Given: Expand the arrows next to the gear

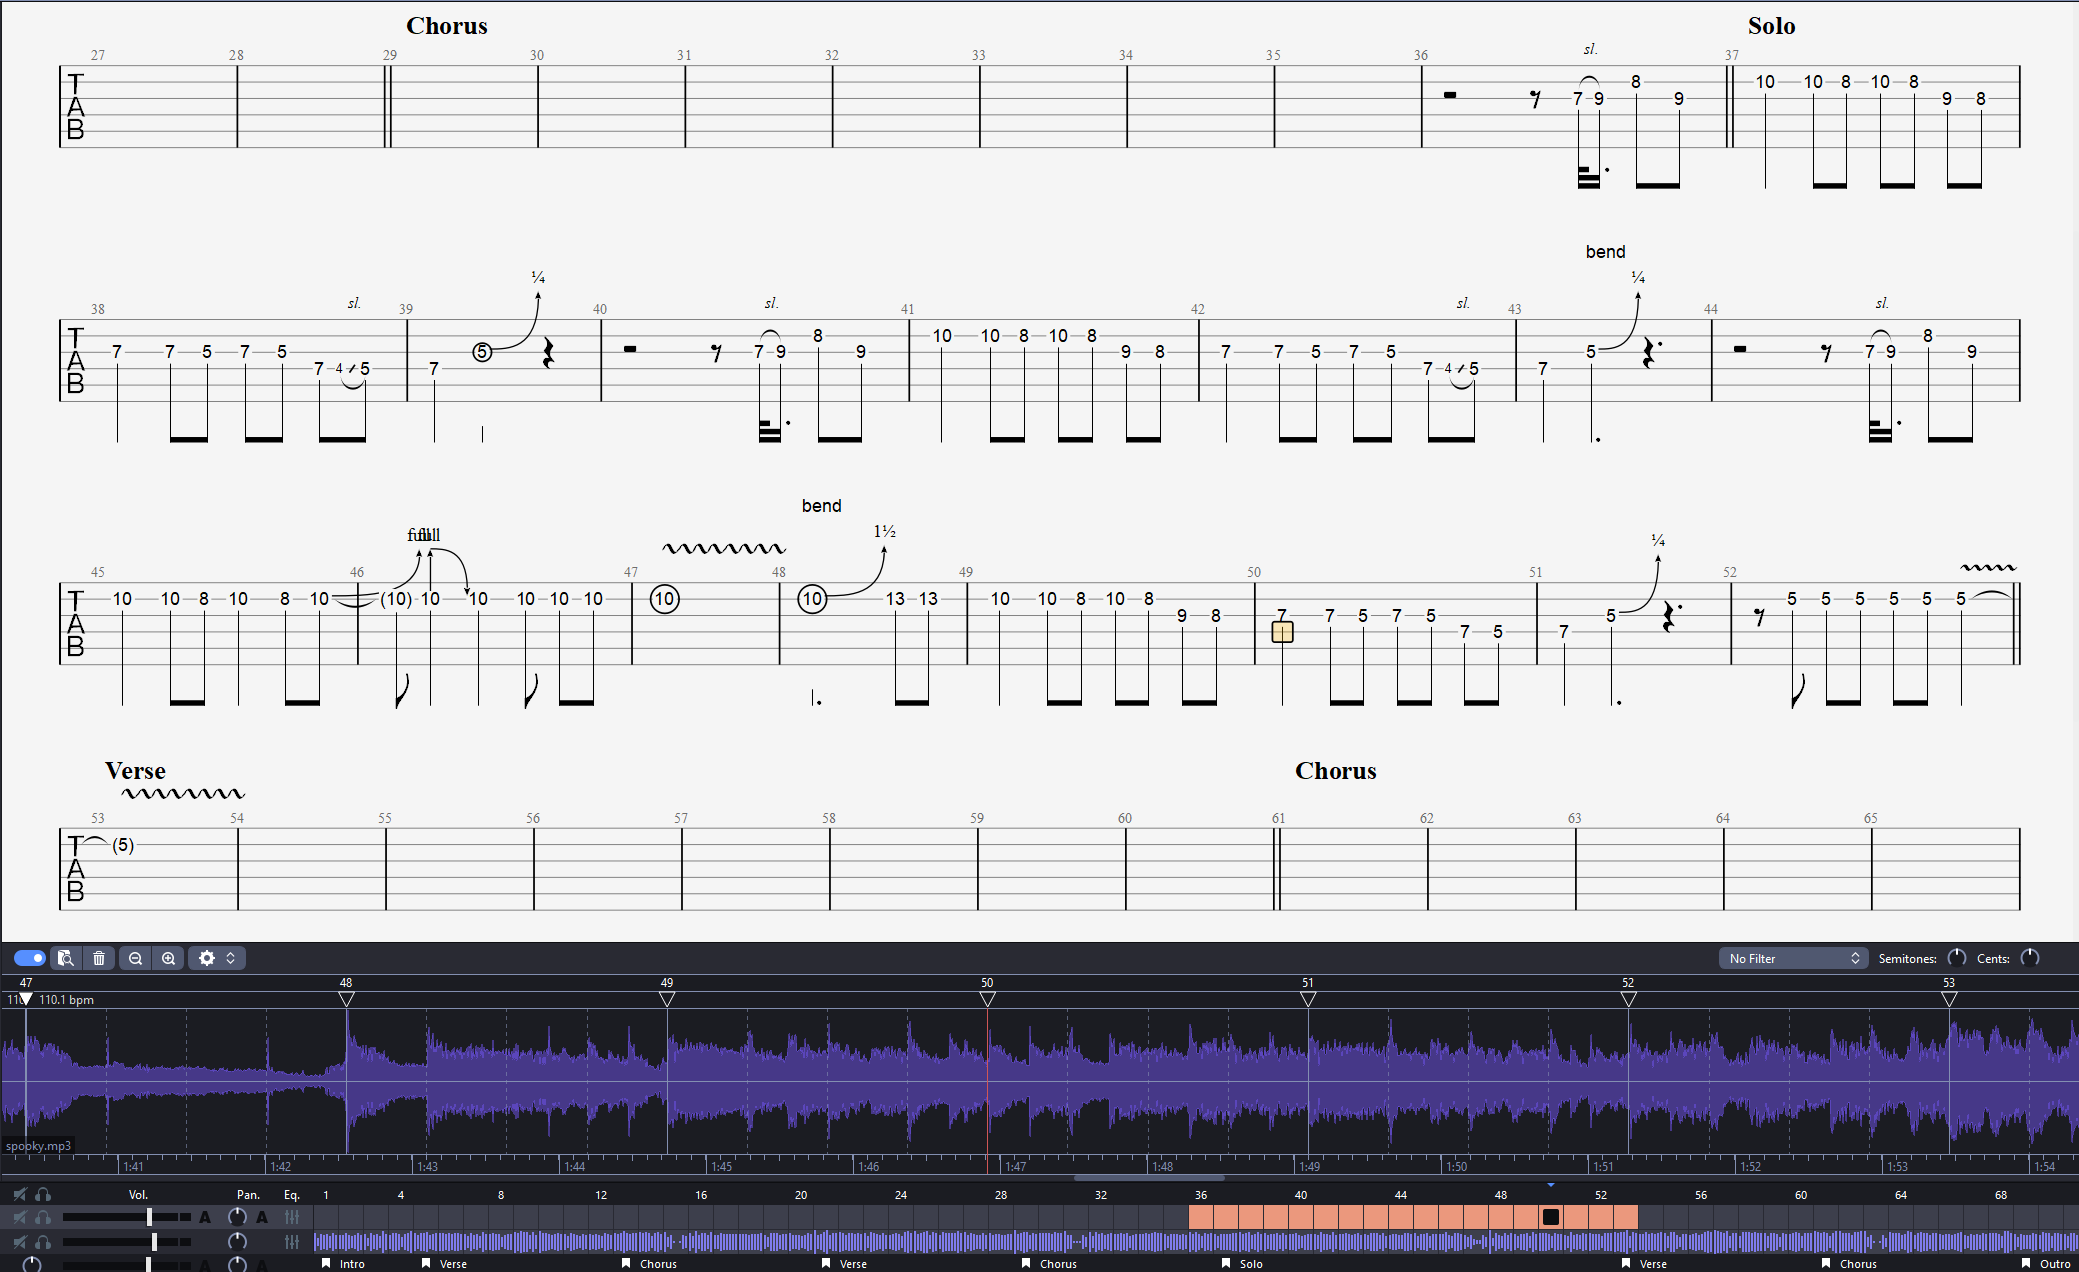Looking at the screenshot, I should (x=231, y=958).
